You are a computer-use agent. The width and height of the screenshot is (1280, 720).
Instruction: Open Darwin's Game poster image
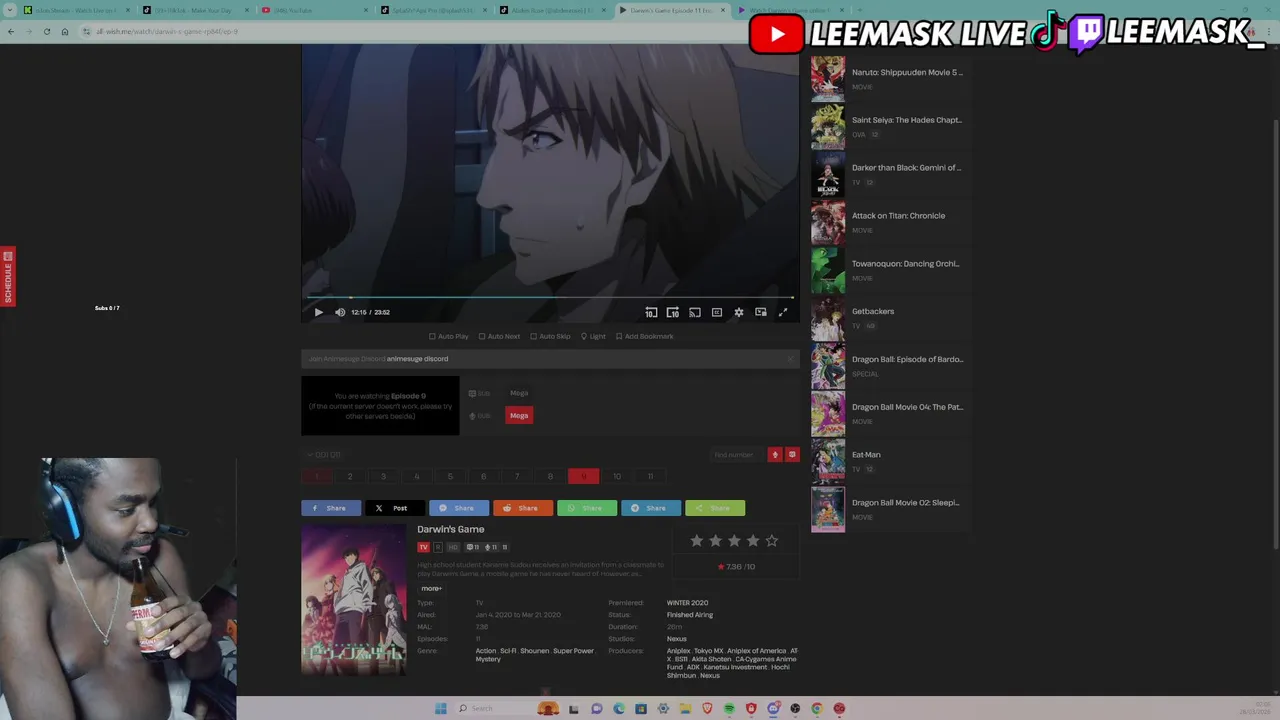[354, 600]
